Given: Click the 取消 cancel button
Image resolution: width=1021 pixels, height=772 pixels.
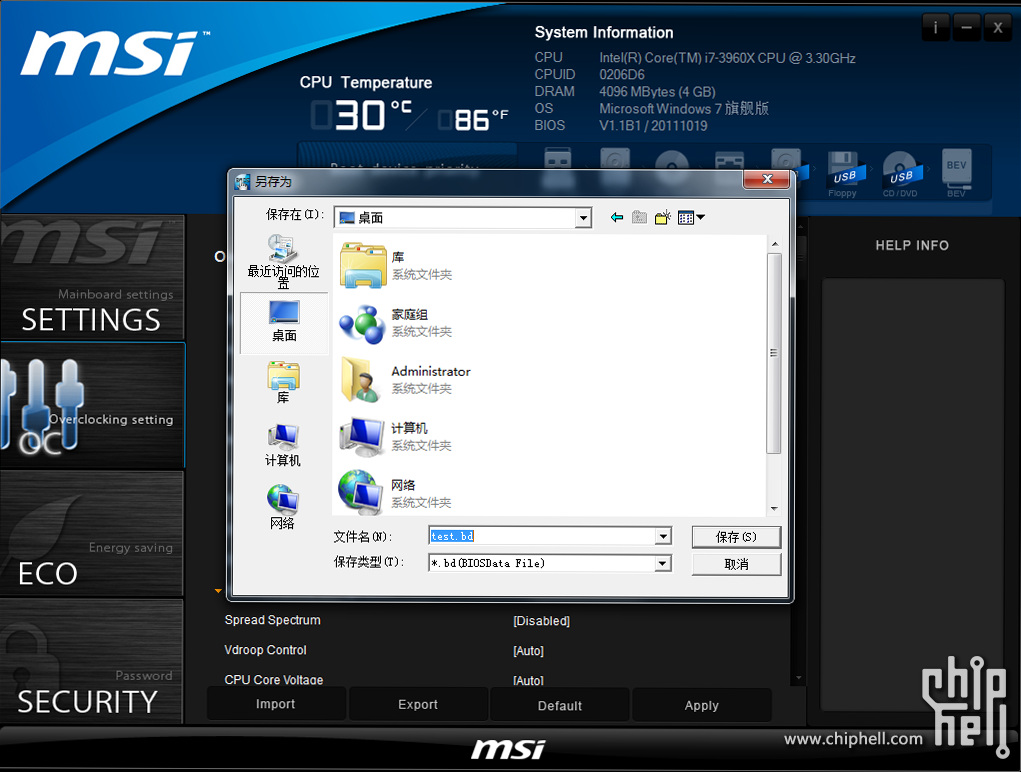Looking at the screenshot, I should point(736,564).
